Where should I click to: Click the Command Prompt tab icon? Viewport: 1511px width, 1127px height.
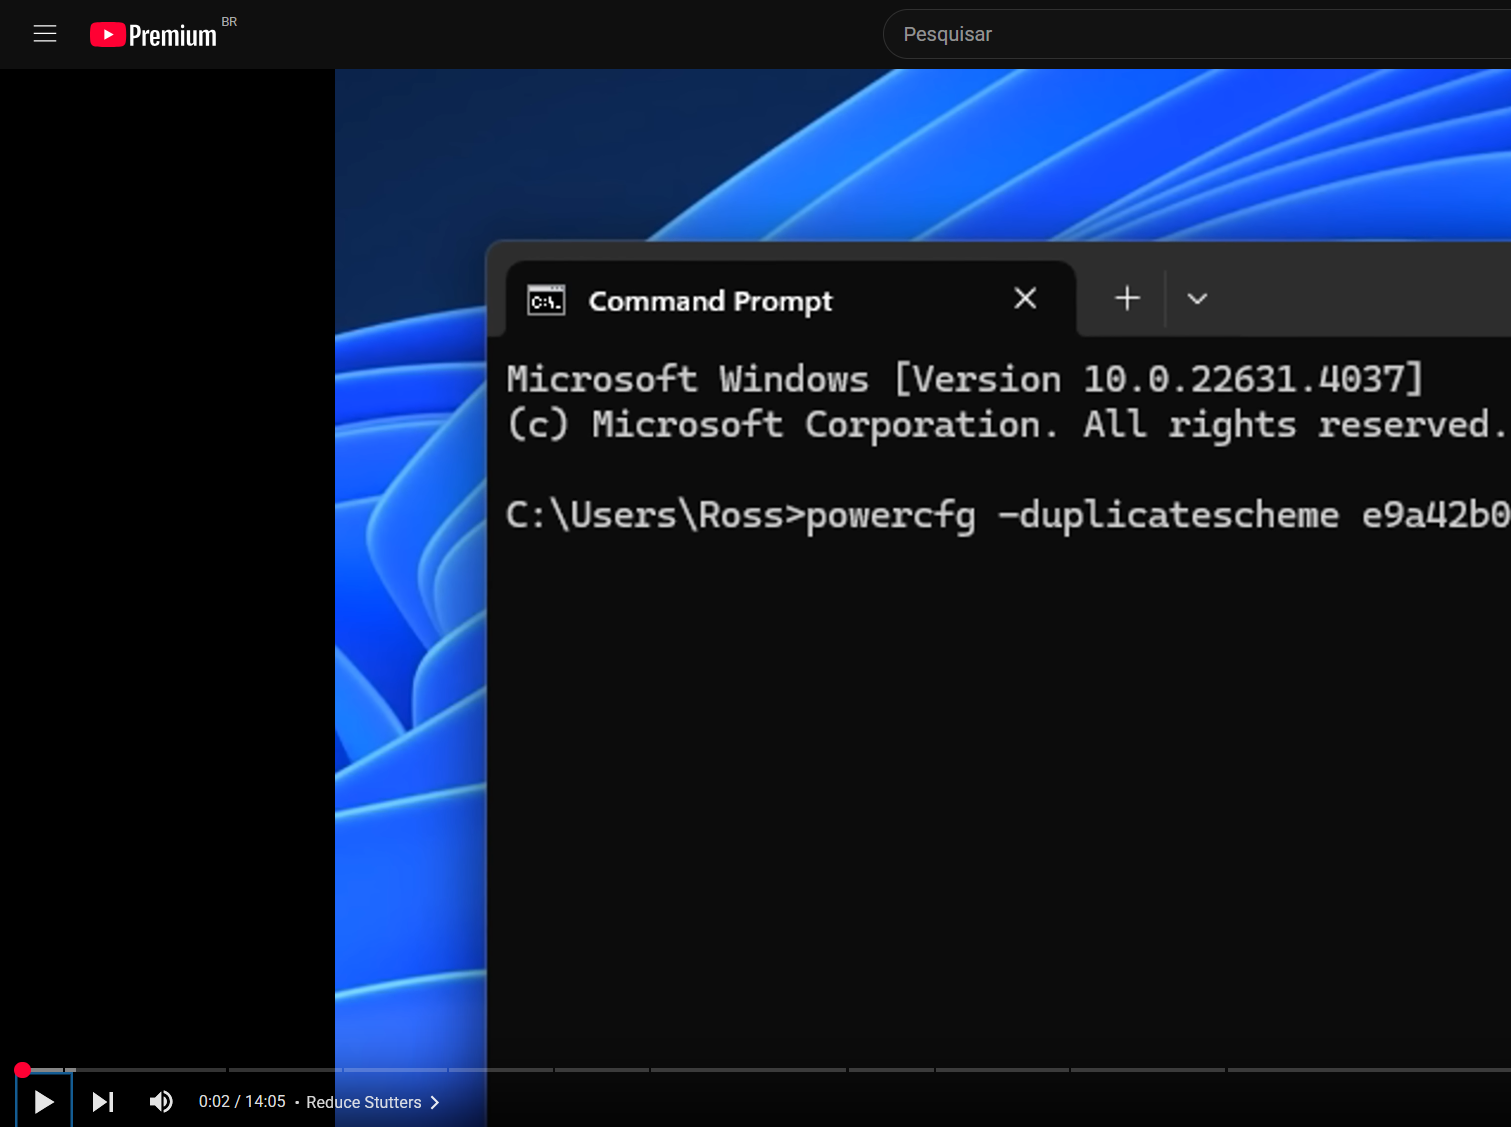[546, 300]
